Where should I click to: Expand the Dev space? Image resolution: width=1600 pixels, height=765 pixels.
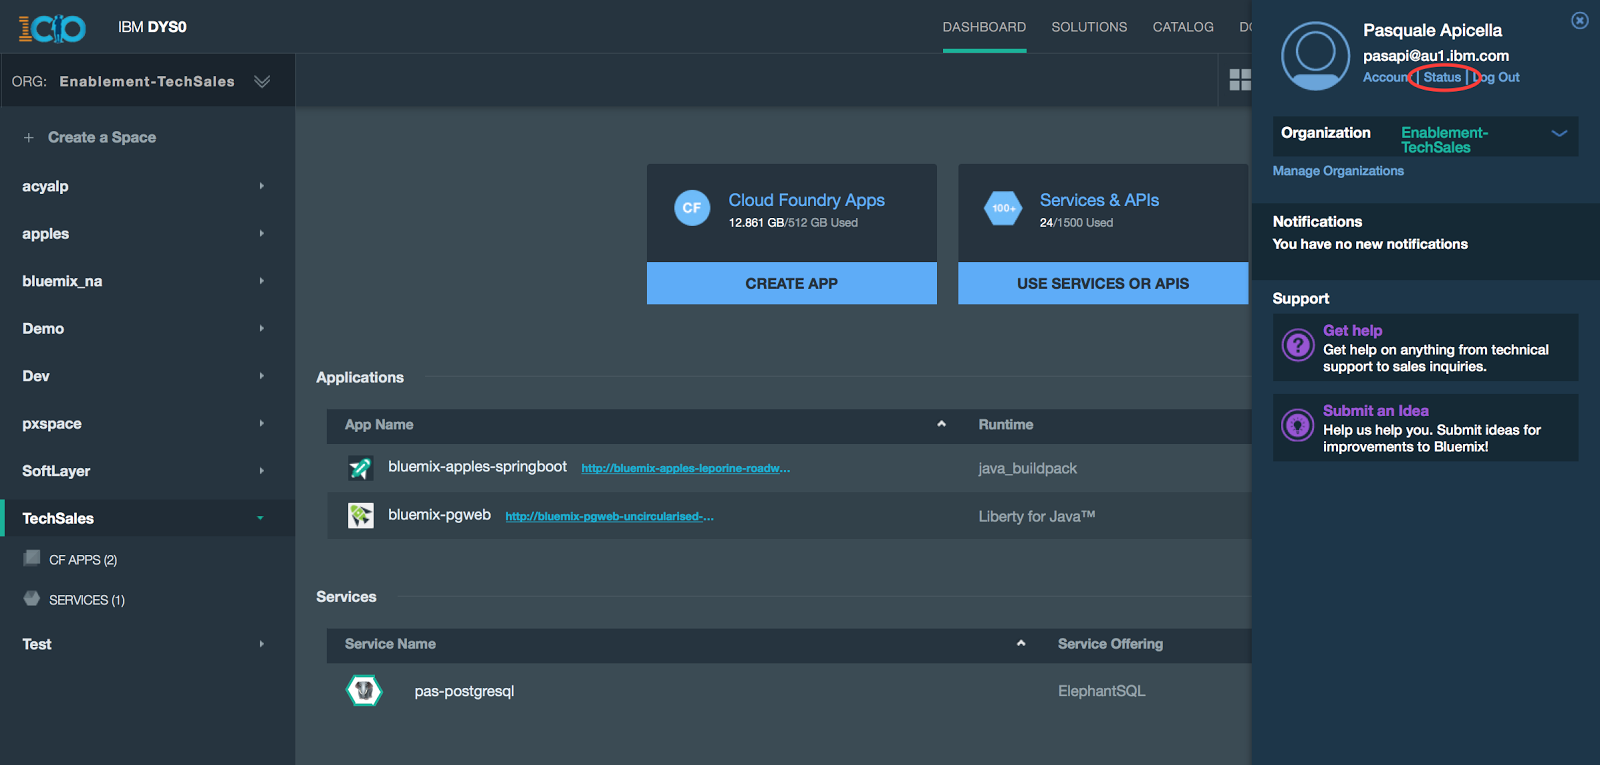tap(262, 376)
